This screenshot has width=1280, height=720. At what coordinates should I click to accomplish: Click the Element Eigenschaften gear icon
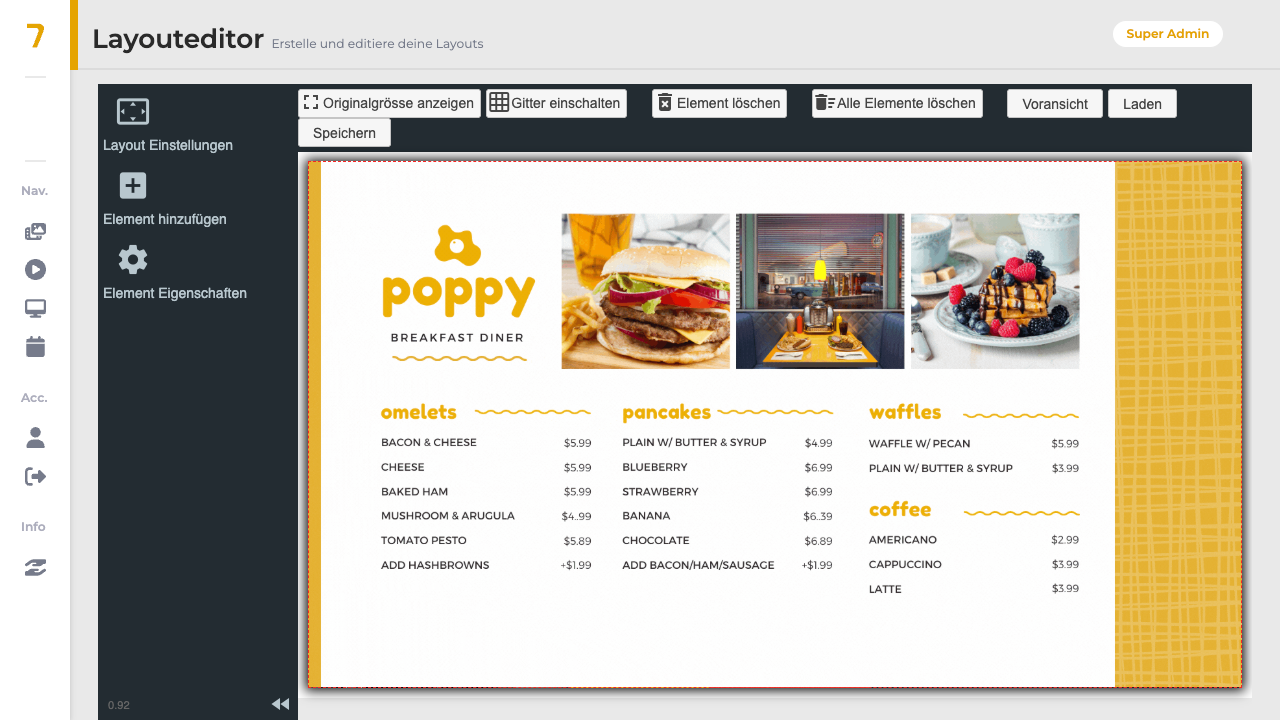click(x=133, y=260)
